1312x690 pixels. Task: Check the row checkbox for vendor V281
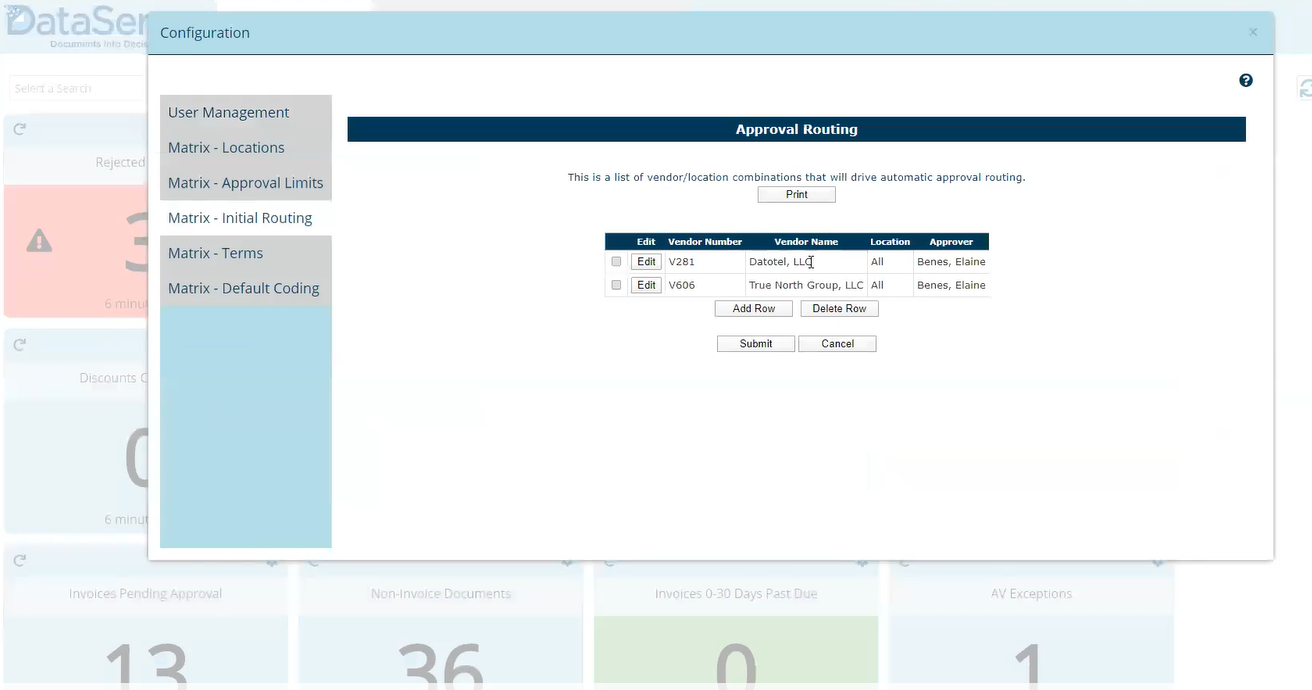click(x=616, y=261)
